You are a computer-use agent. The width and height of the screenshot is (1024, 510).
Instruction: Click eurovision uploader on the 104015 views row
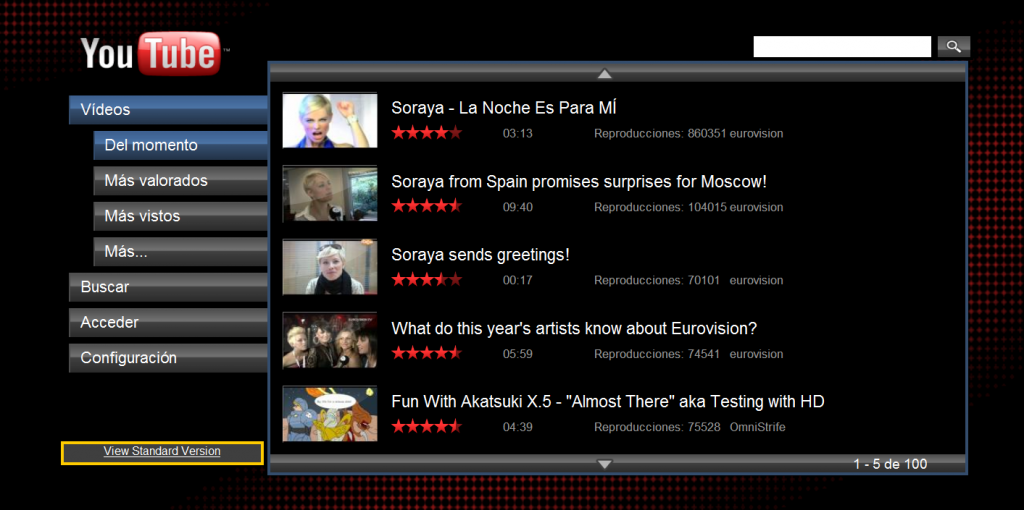pos(756,207)
